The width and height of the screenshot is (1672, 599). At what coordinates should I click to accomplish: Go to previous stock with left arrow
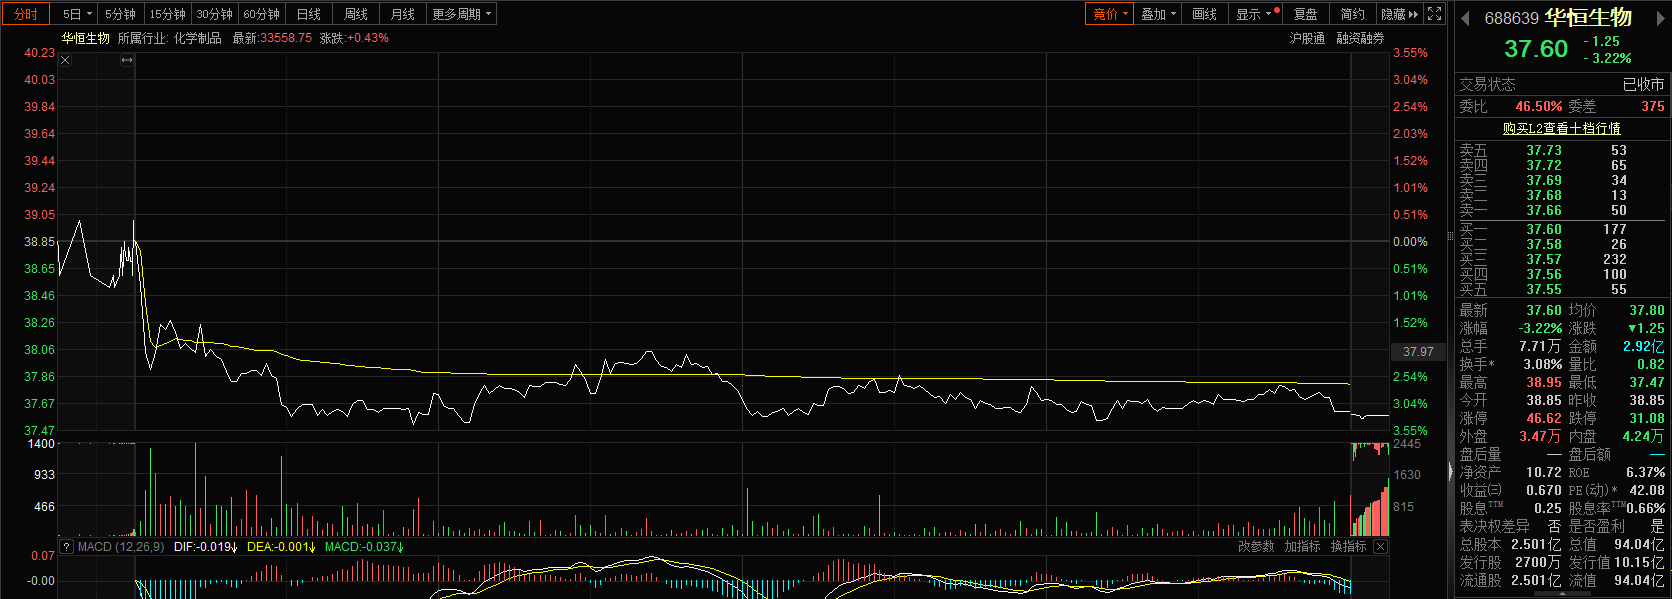[x=1465, y=18]
